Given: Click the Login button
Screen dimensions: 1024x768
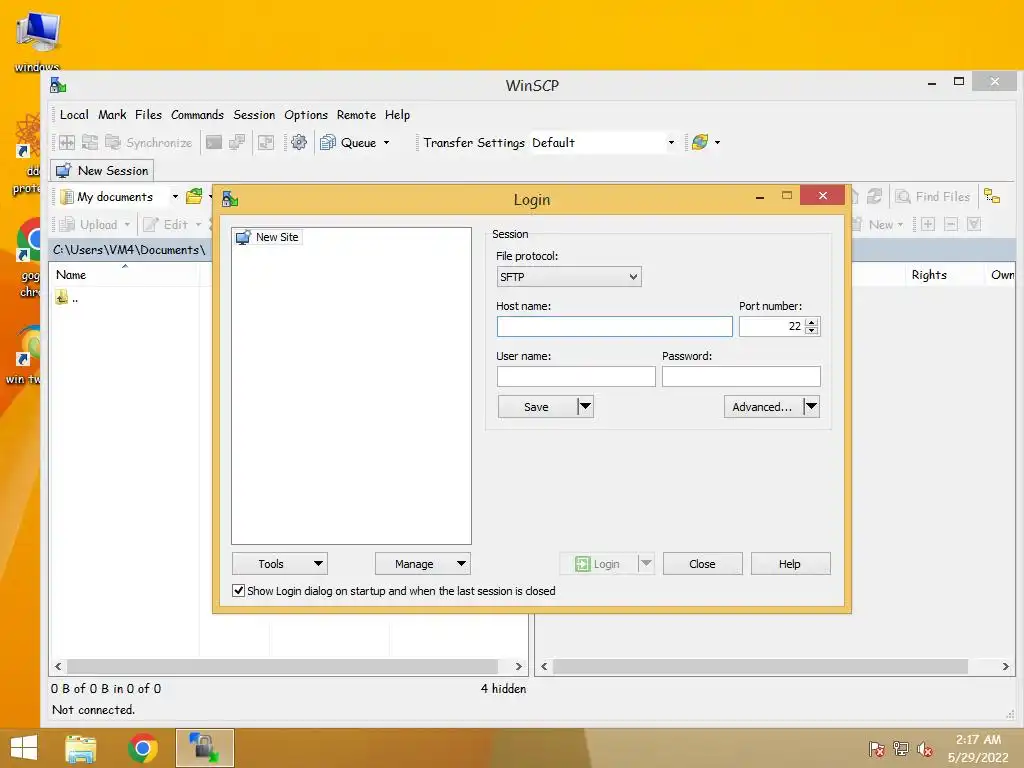Looking at the screenshot, I should pos(598,564).
